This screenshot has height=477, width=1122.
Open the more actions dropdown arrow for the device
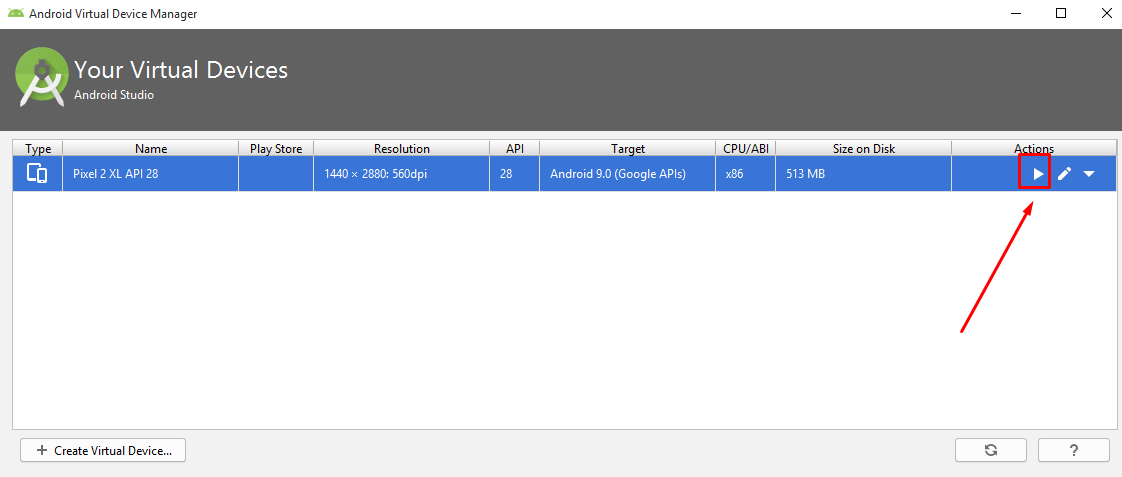[x=1089, y=174]
